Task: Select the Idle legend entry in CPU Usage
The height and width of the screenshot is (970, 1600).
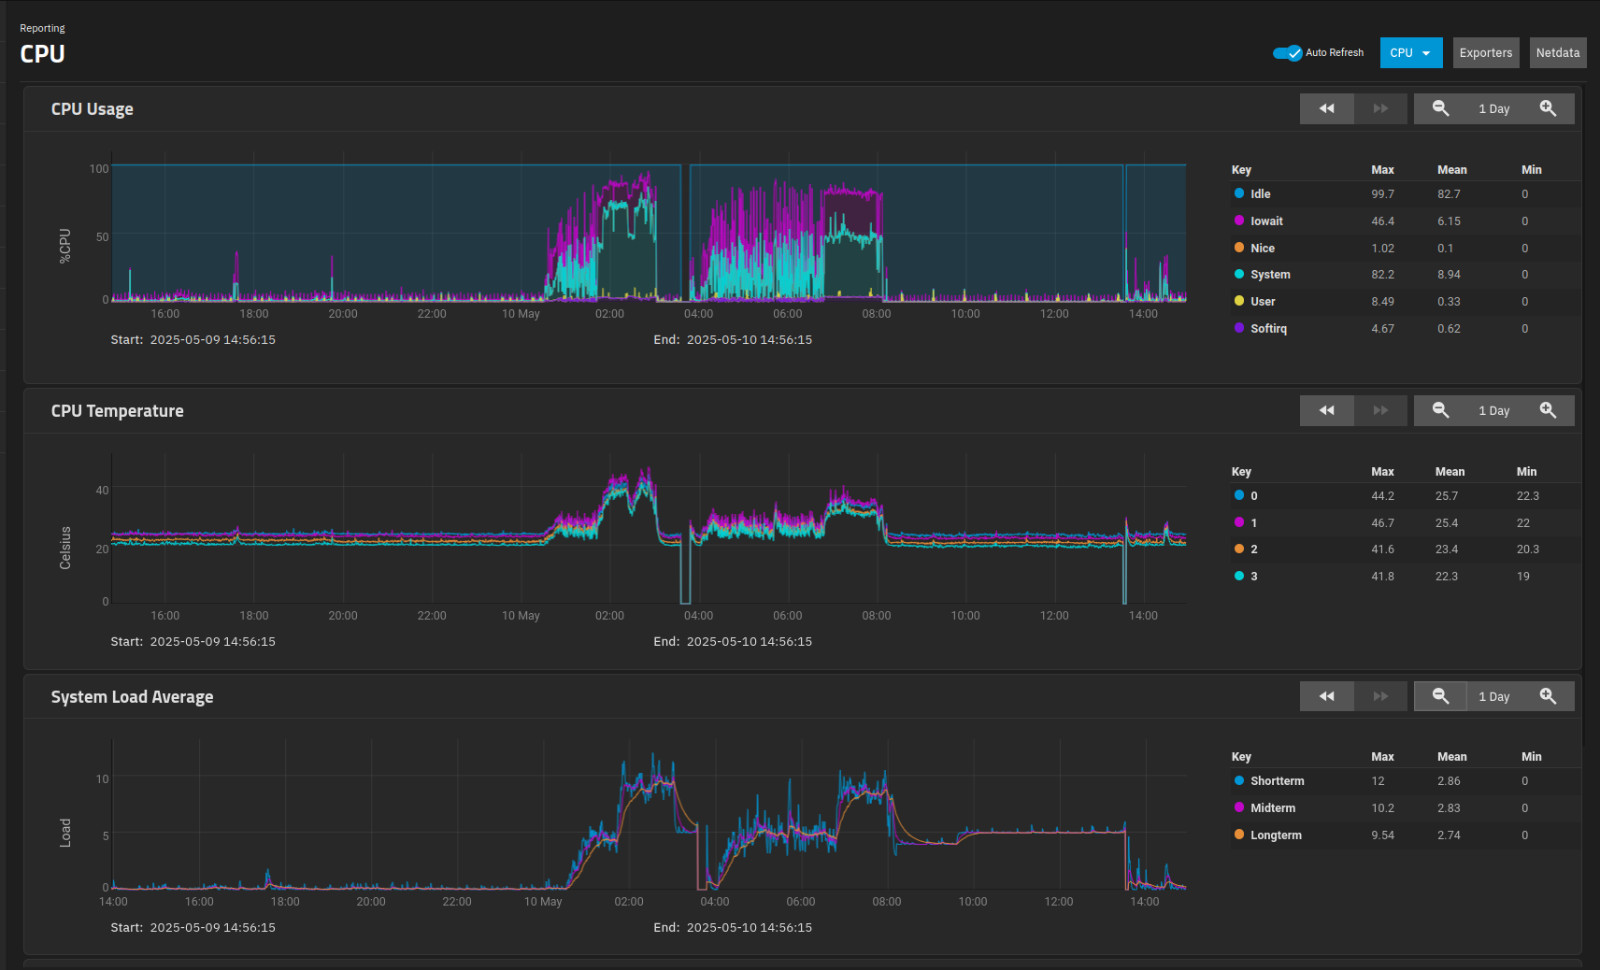Action: [1260, 194]
